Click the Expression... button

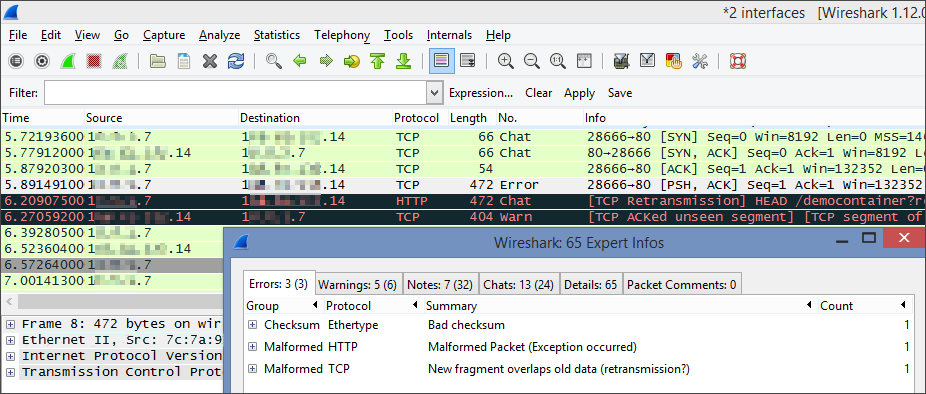pos(481,93)
